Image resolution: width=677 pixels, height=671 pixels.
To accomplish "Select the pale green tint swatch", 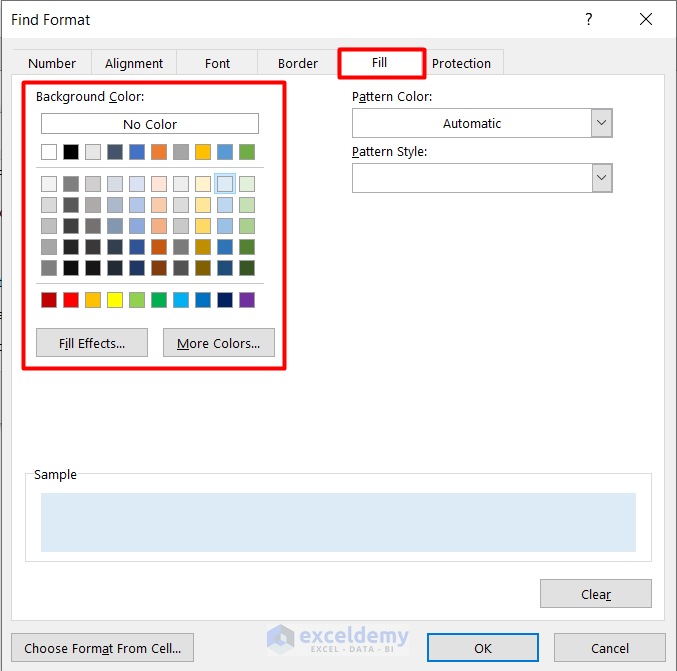I will pos(247,184).
